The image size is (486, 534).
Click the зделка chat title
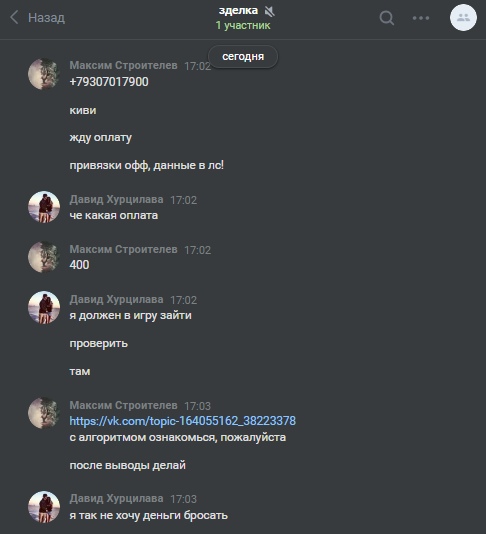238,11
